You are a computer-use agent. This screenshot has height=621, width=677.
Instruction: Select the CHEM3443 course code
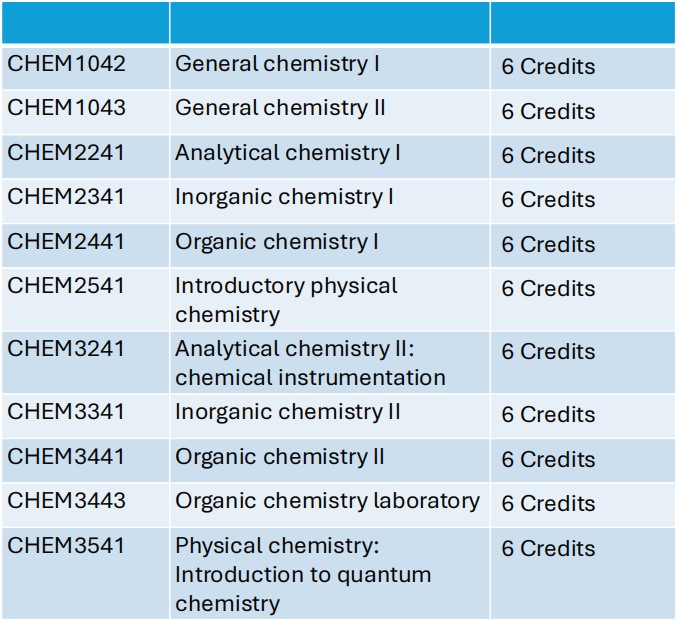(x=67, y=501)
